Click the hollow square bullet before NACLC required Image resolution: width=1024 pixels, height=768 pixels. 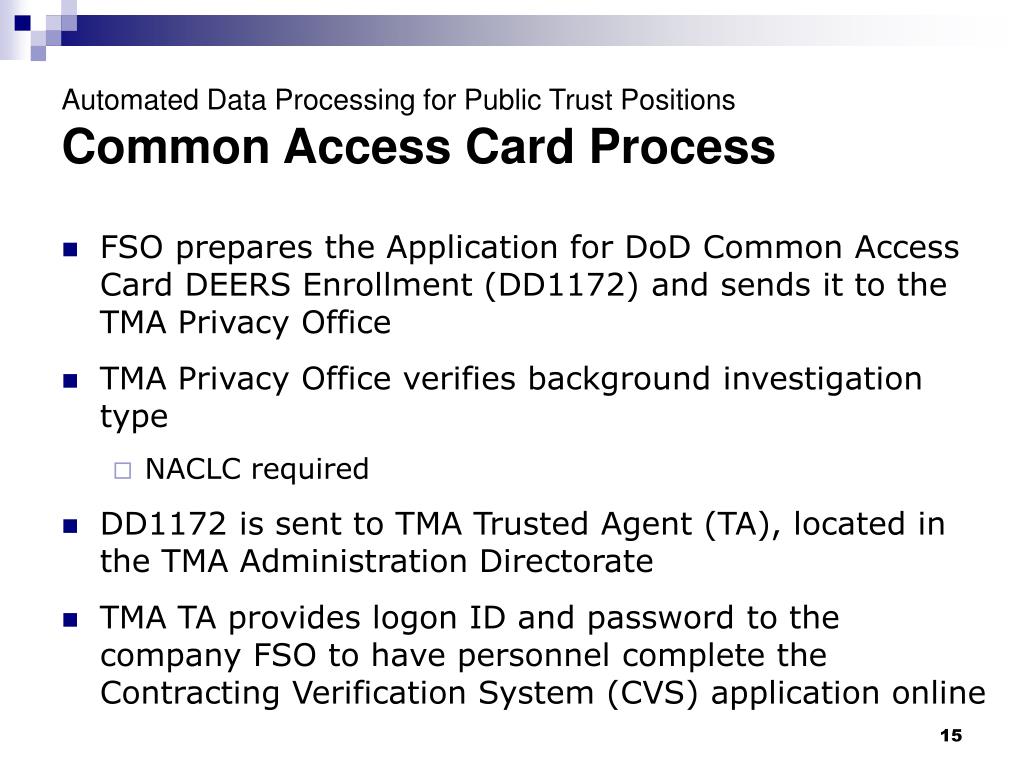[x=122, y=470]
